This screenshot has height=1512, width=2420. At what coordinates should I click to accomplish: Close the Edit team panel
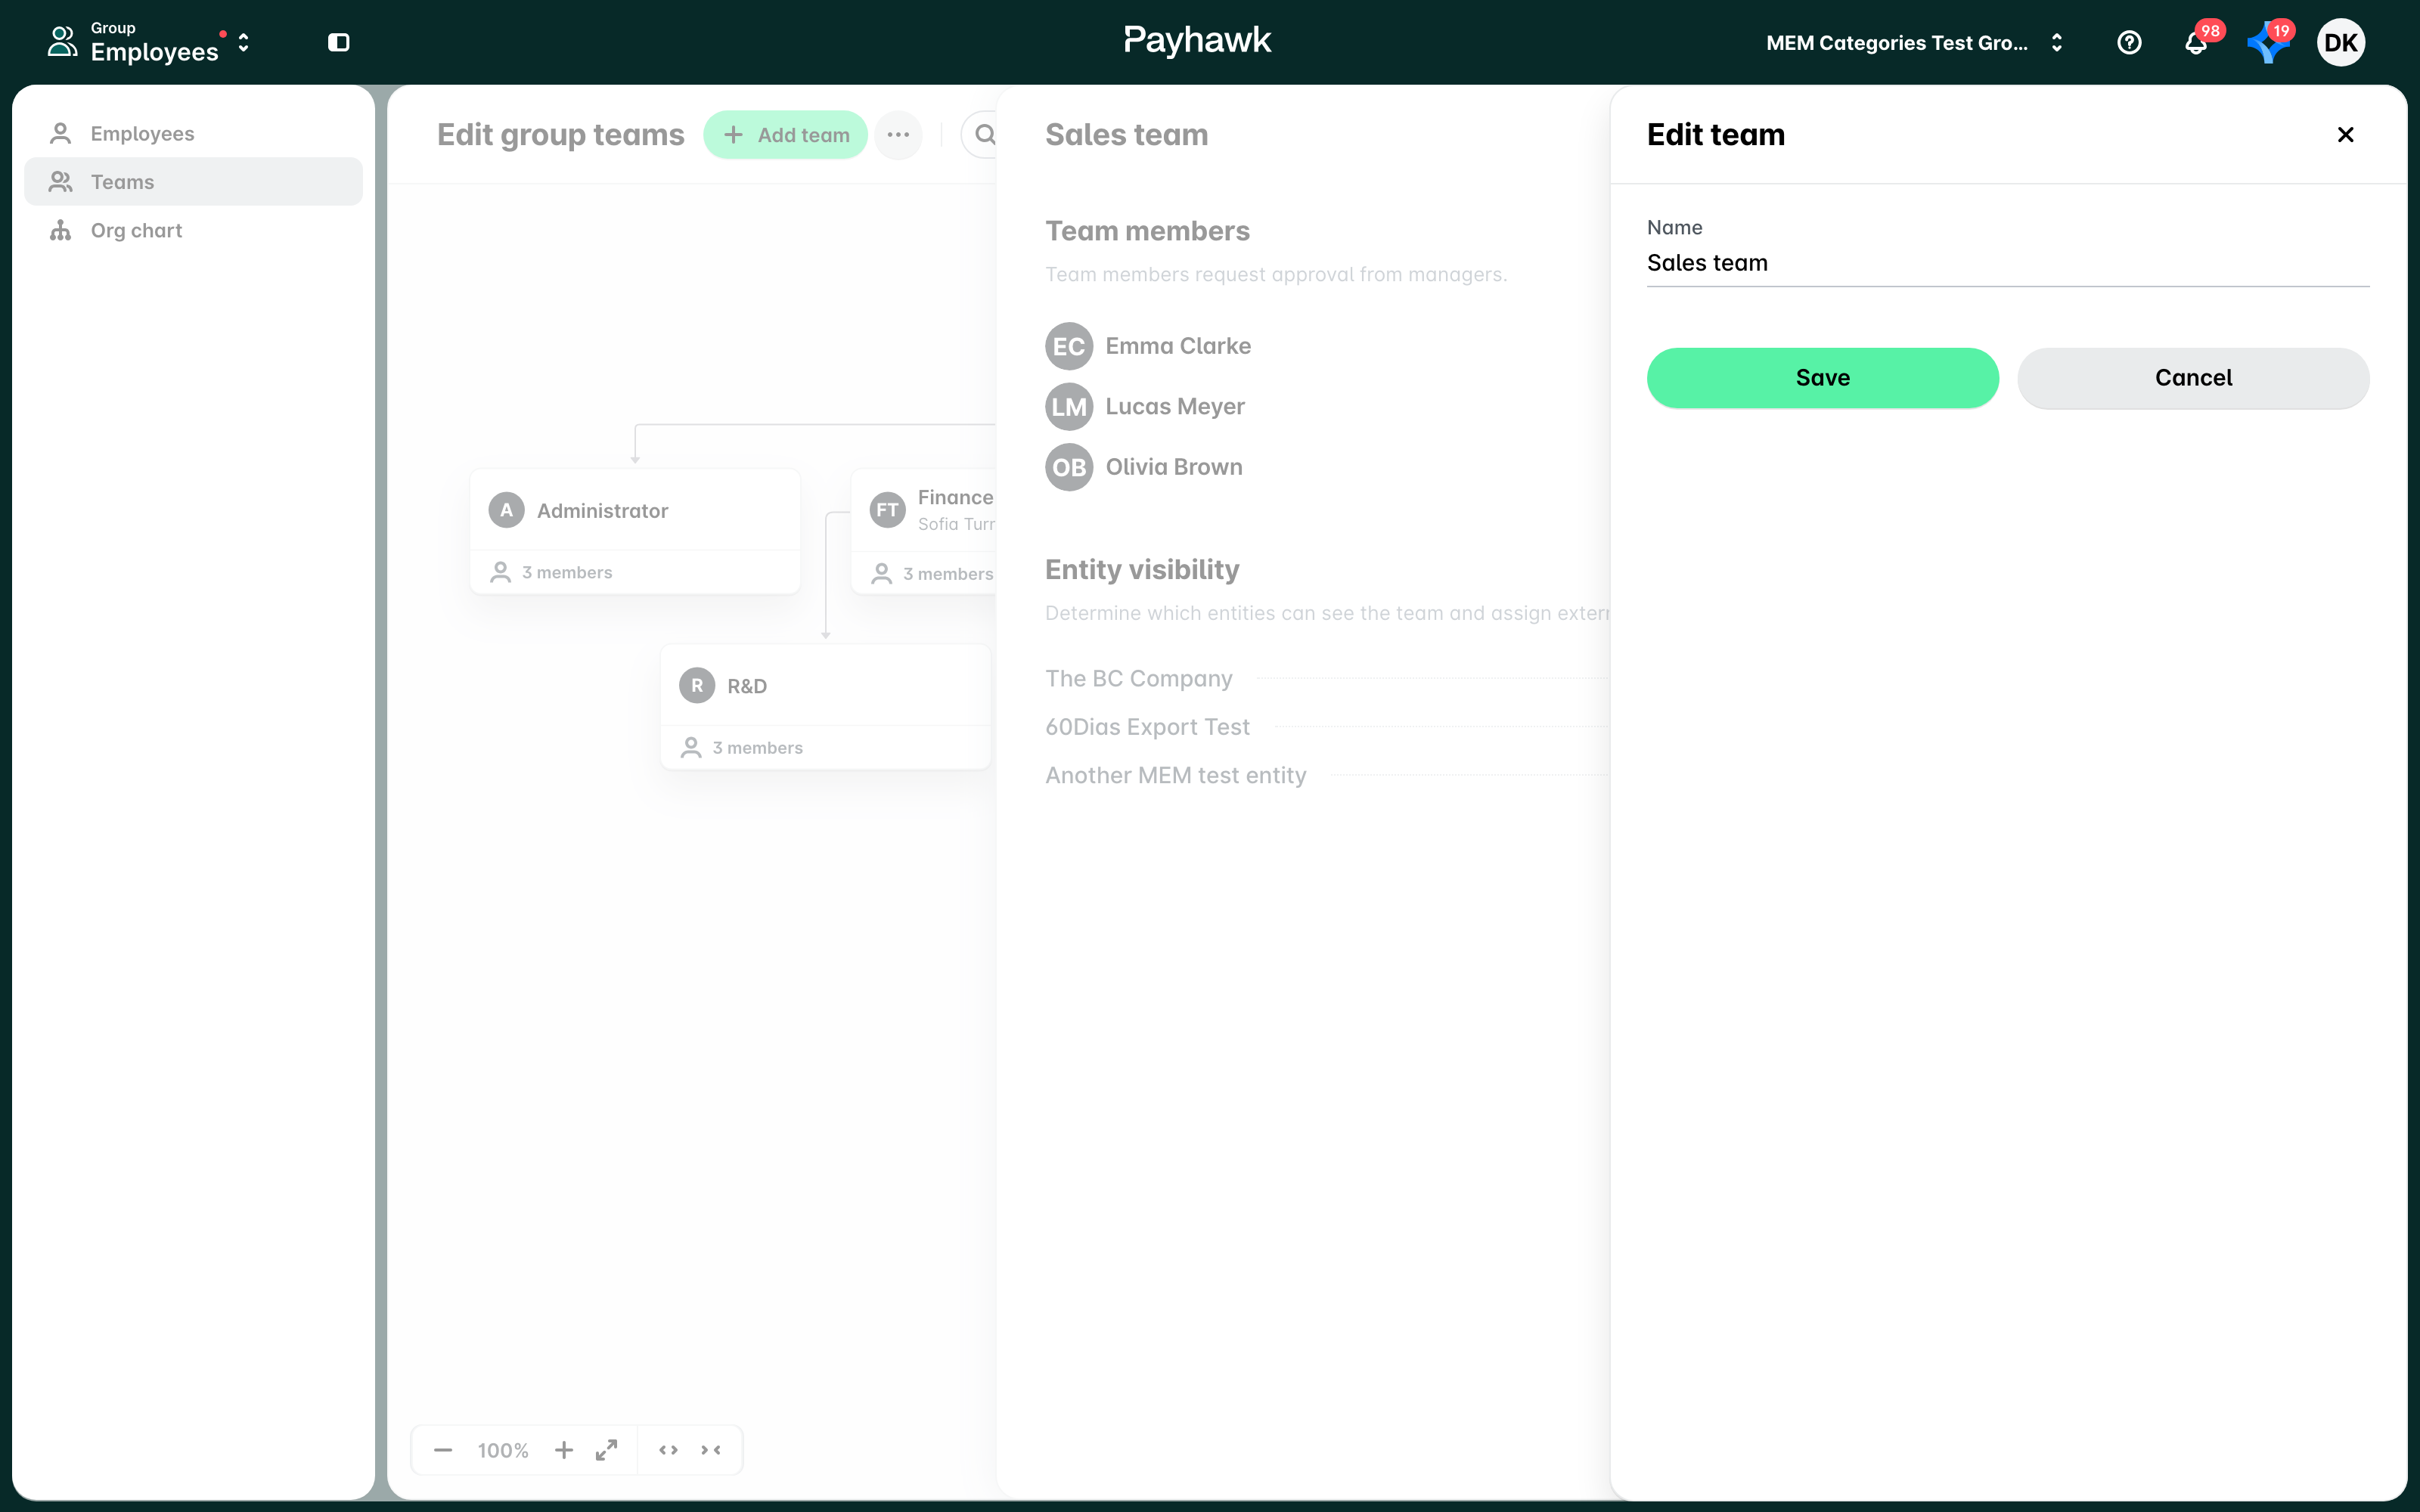(x=2345, y=135)
